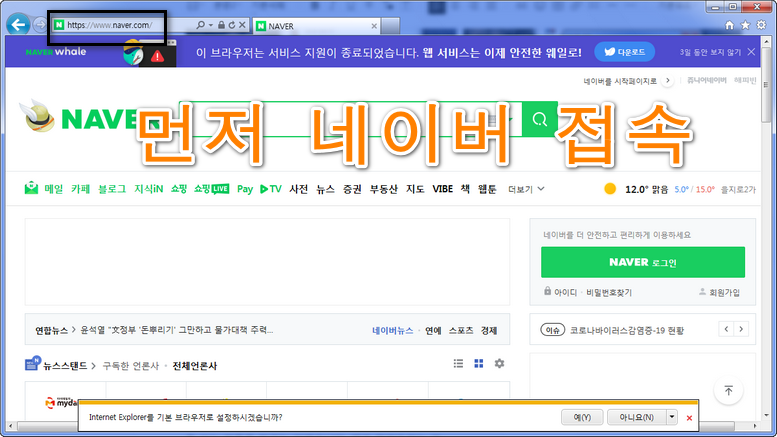
Task: Open Pay in Naver menu
Action: pos(245,189)
